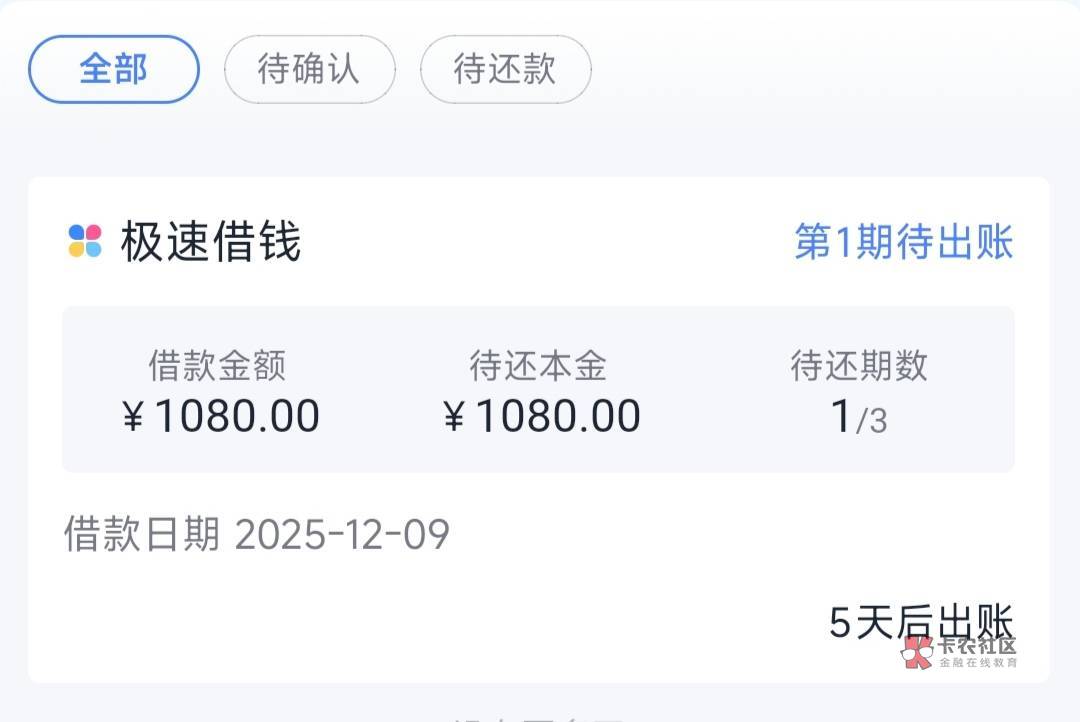Tap the 2025-12-09 loan date

click(x=342, y=535)
